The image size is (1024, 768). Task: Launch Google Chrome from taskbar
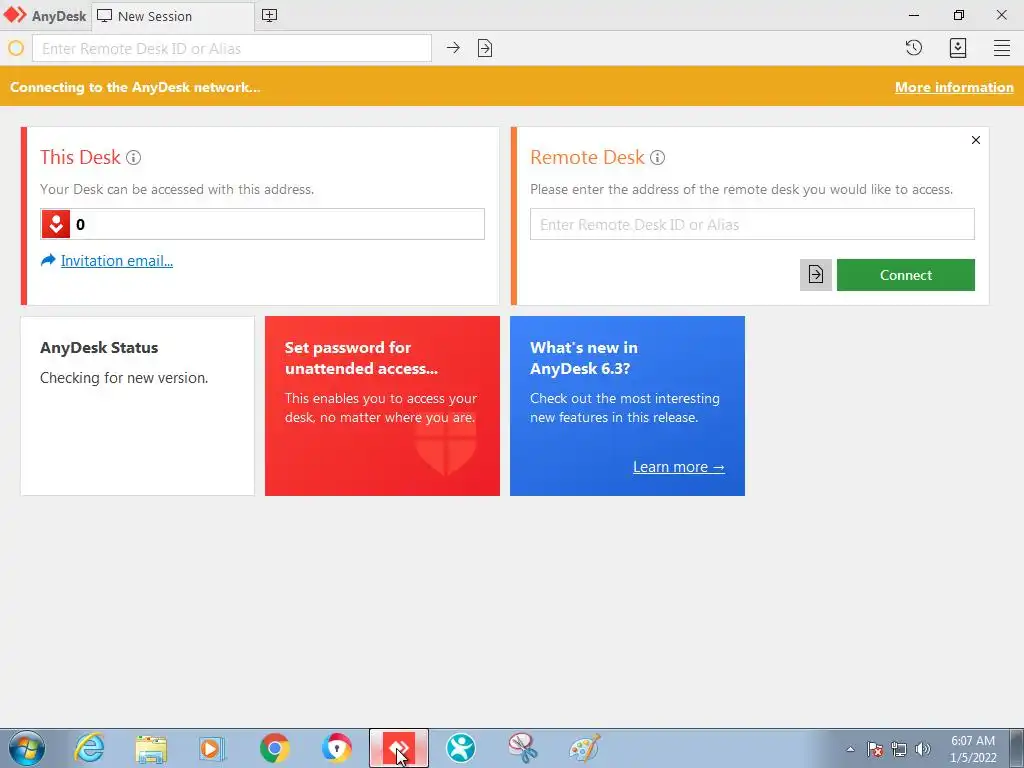tap(274, 748)
